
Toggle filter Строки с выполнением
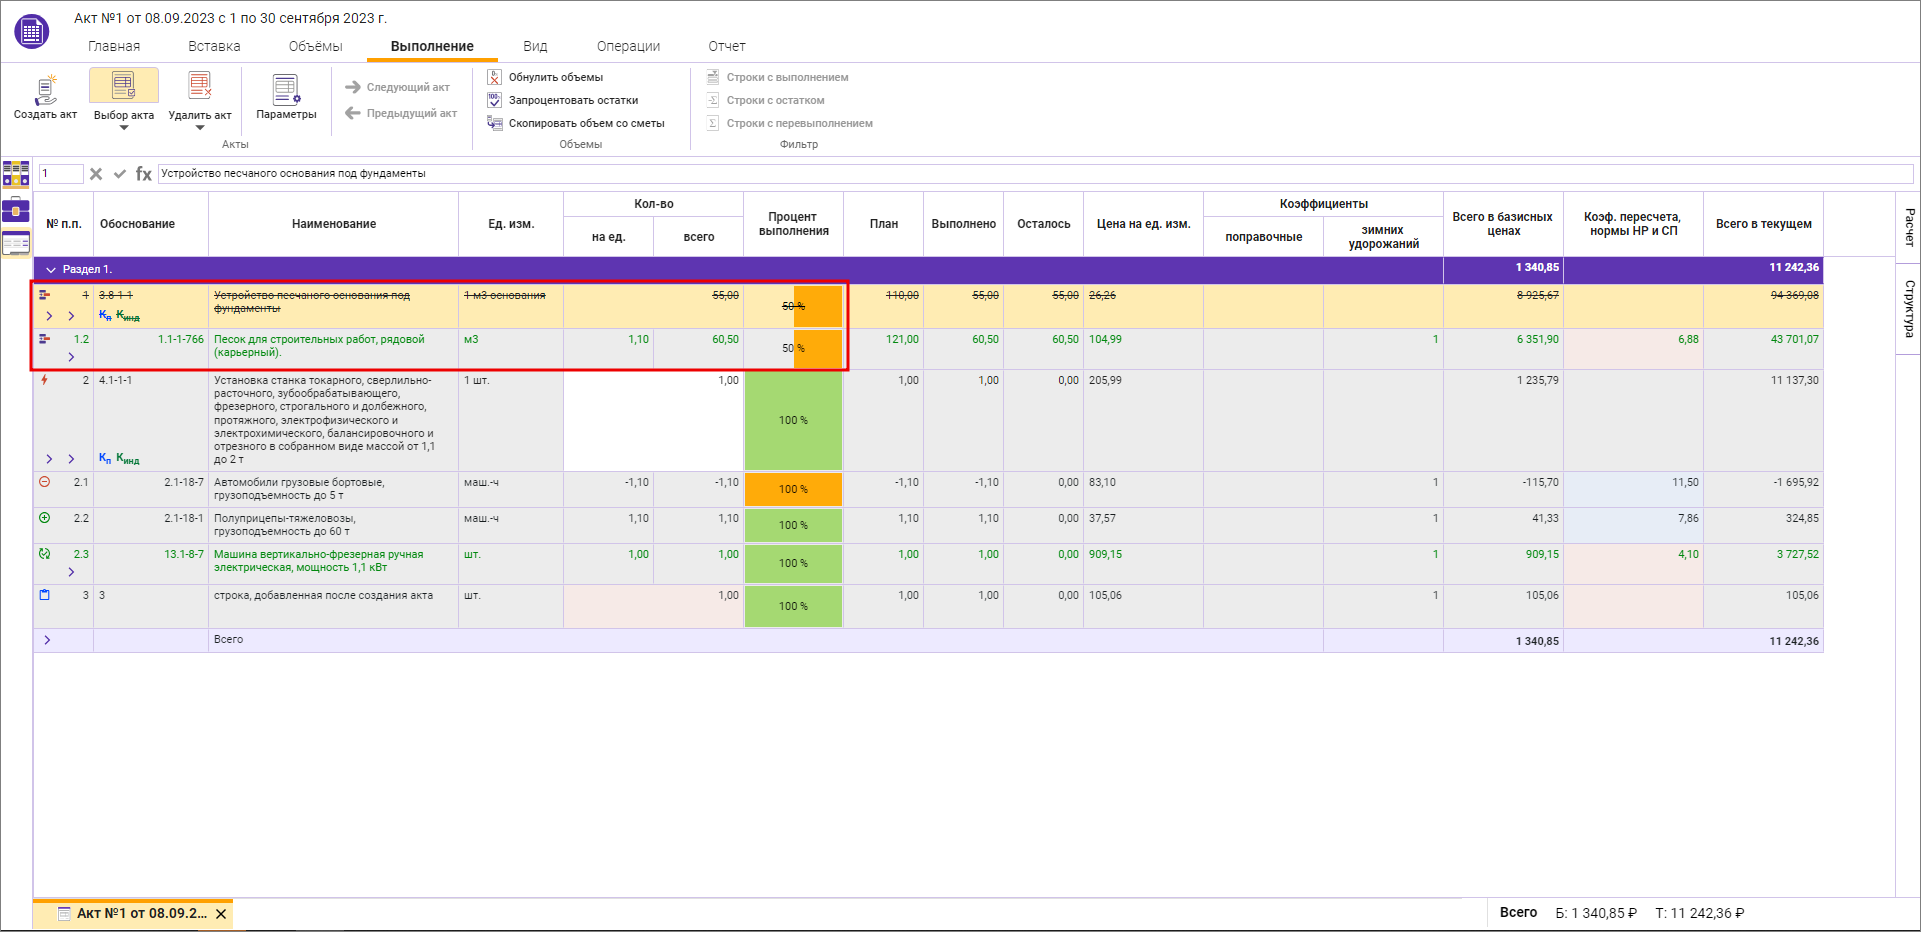tap(786, 77)
